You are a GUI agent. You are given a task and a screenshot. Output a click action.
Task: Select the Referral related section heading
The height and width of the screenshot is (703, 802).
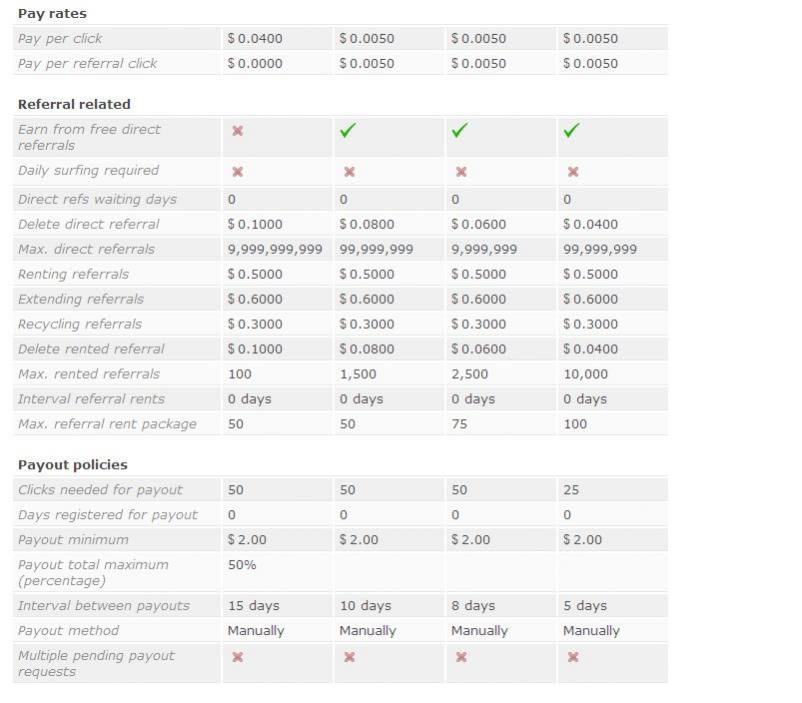pos(74,104)
